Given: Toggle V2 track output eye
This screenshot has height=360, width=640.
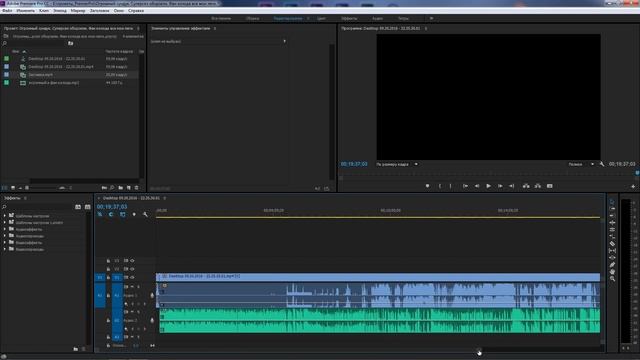Looking at the screenshot, I should (x=132, y=269).
